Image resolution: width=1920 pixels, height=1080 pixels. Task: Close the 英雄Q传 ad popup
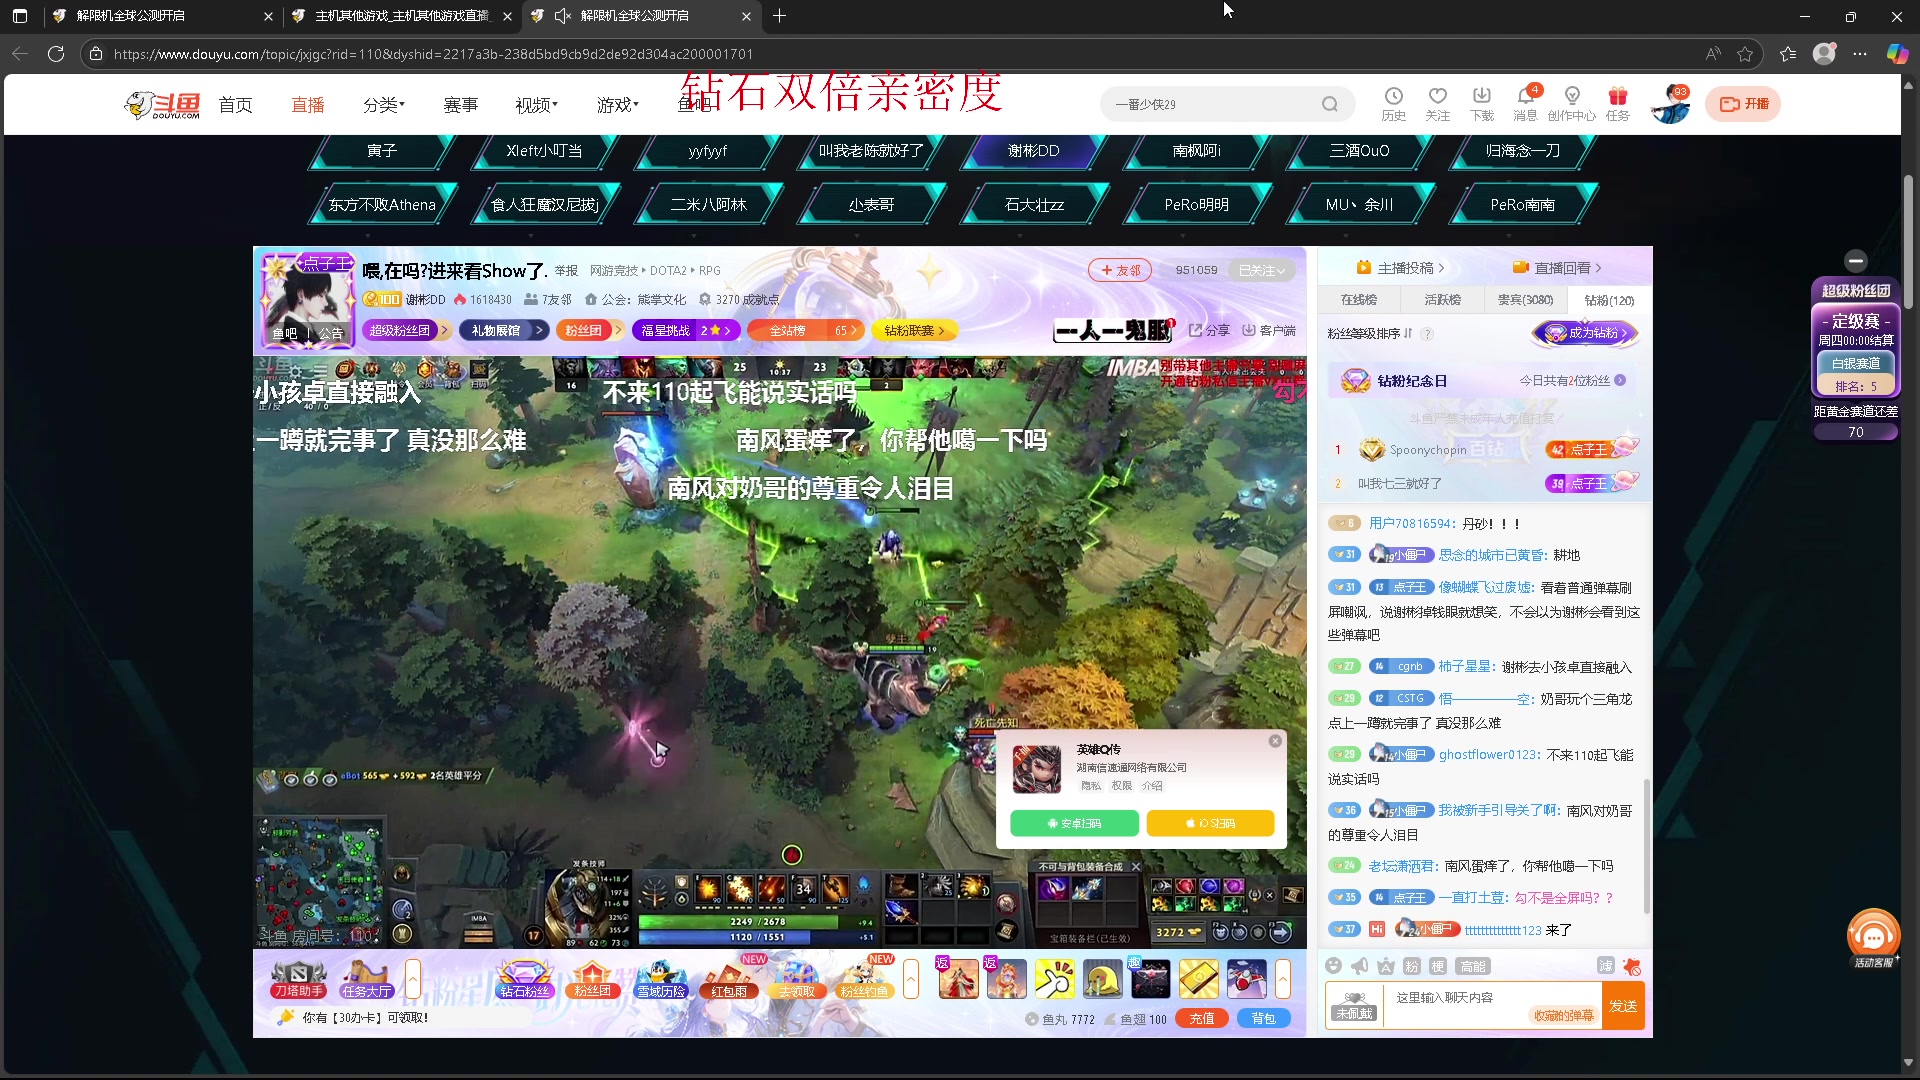(1275, 741)
